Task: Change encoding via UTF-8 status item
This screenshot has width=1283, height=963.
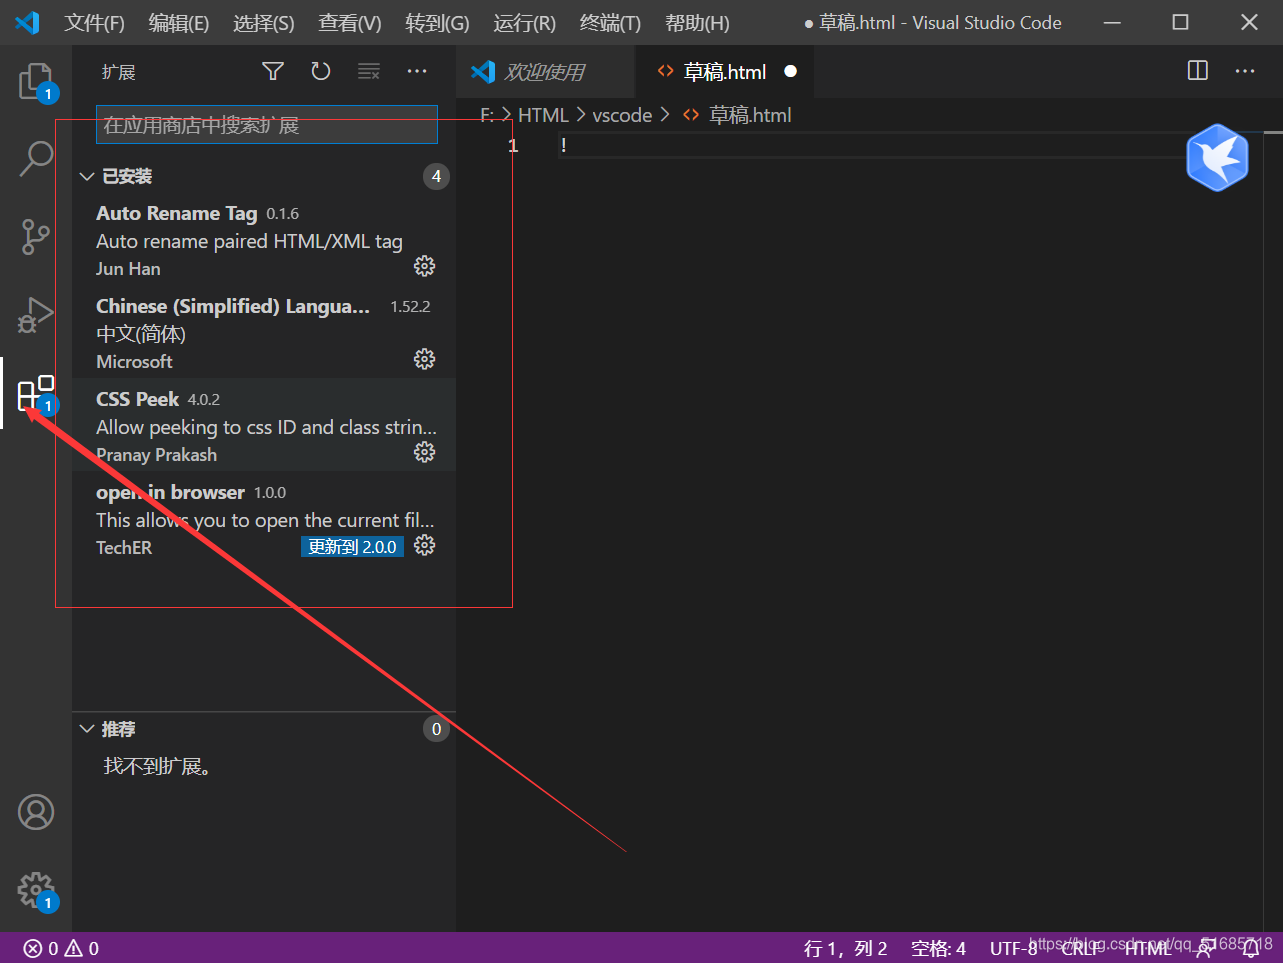Action: [1014, 948]
